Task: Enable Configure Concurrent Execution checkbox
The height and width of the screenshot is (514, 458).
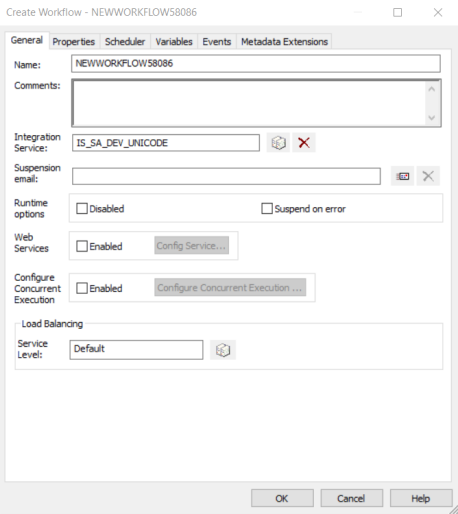Action: (x=82, y=288)
